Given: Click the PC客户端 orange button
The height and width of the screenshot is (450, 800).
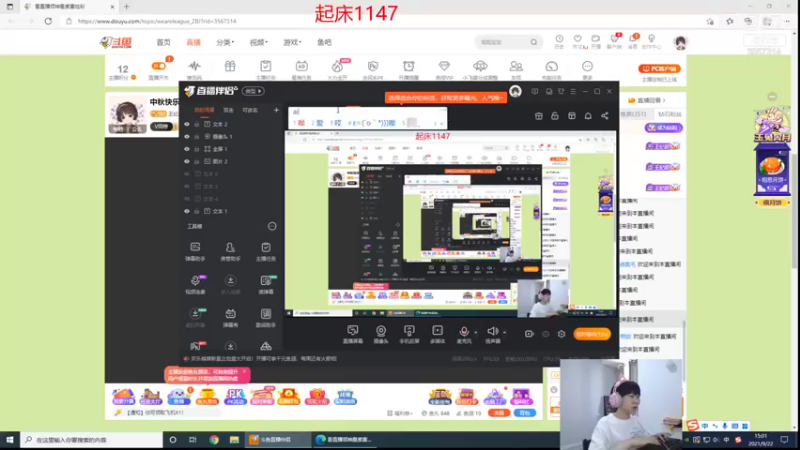Looking at the screenshot, I should (x=659, y=68).
